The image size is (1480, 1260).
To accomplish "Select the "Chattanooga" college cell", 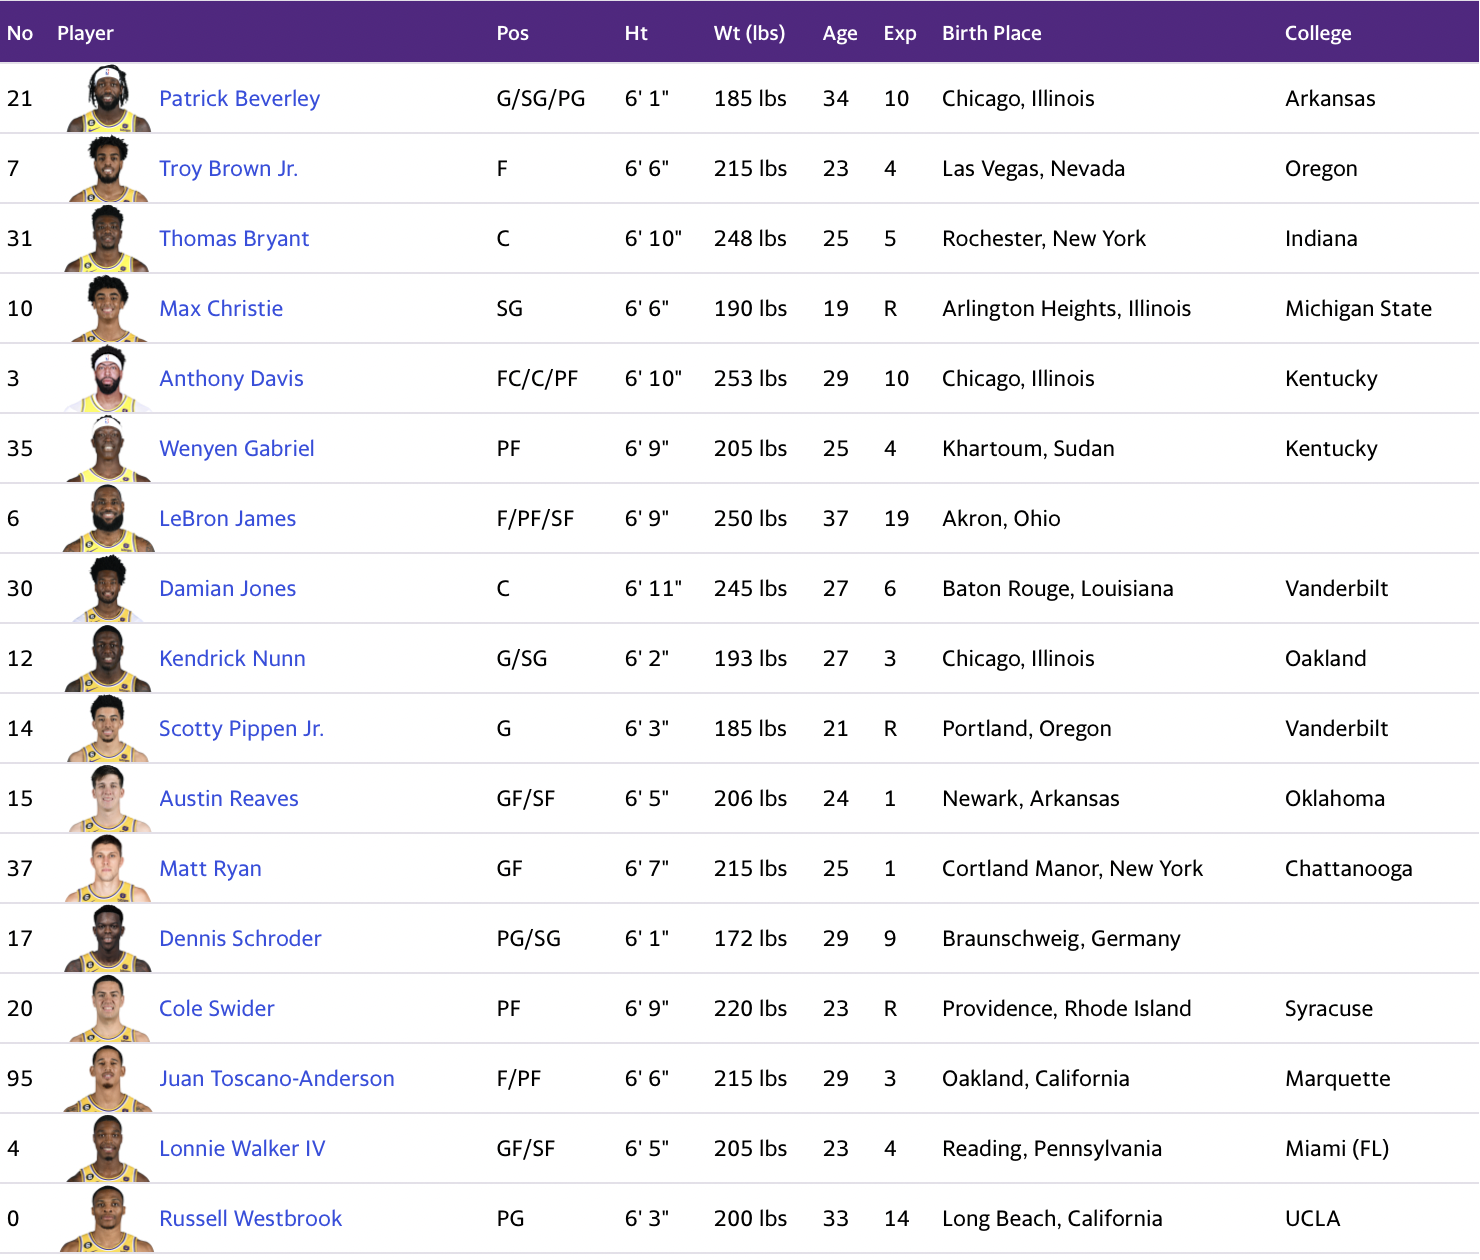I will tap(1348, 868).
